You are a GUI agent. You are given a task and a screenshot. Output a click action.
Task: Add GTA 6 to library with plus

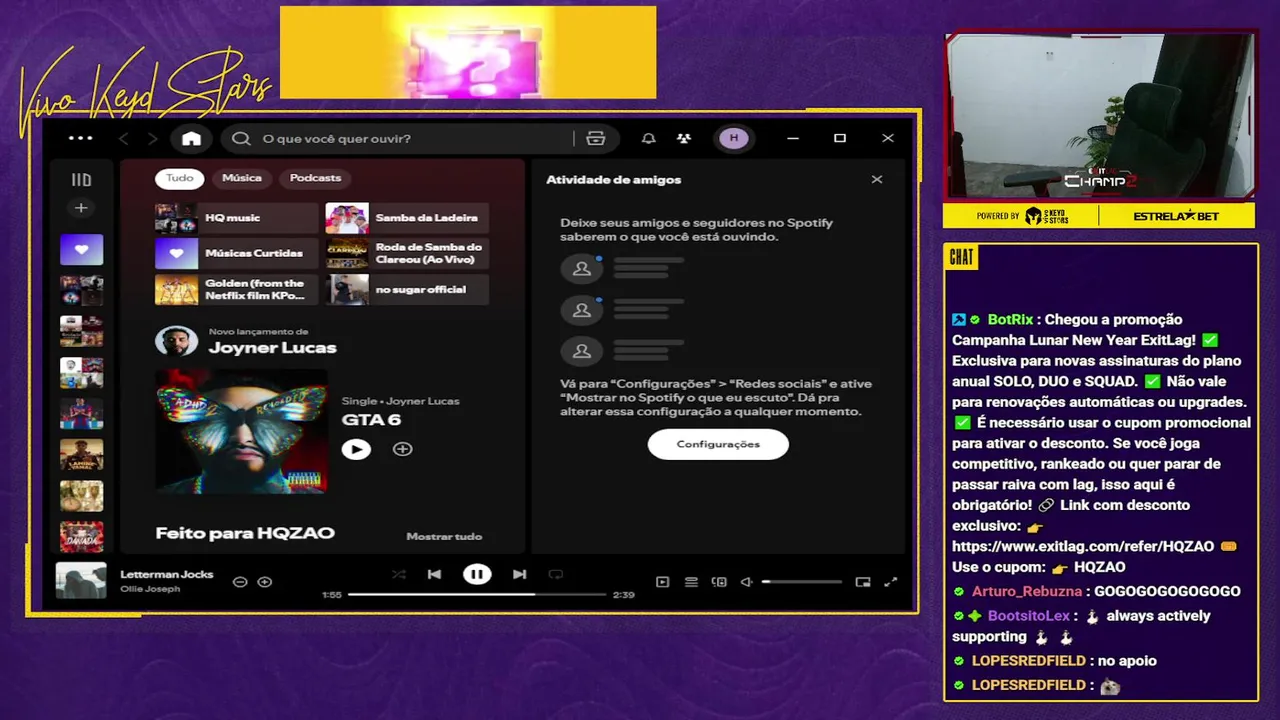coord(402,449)
